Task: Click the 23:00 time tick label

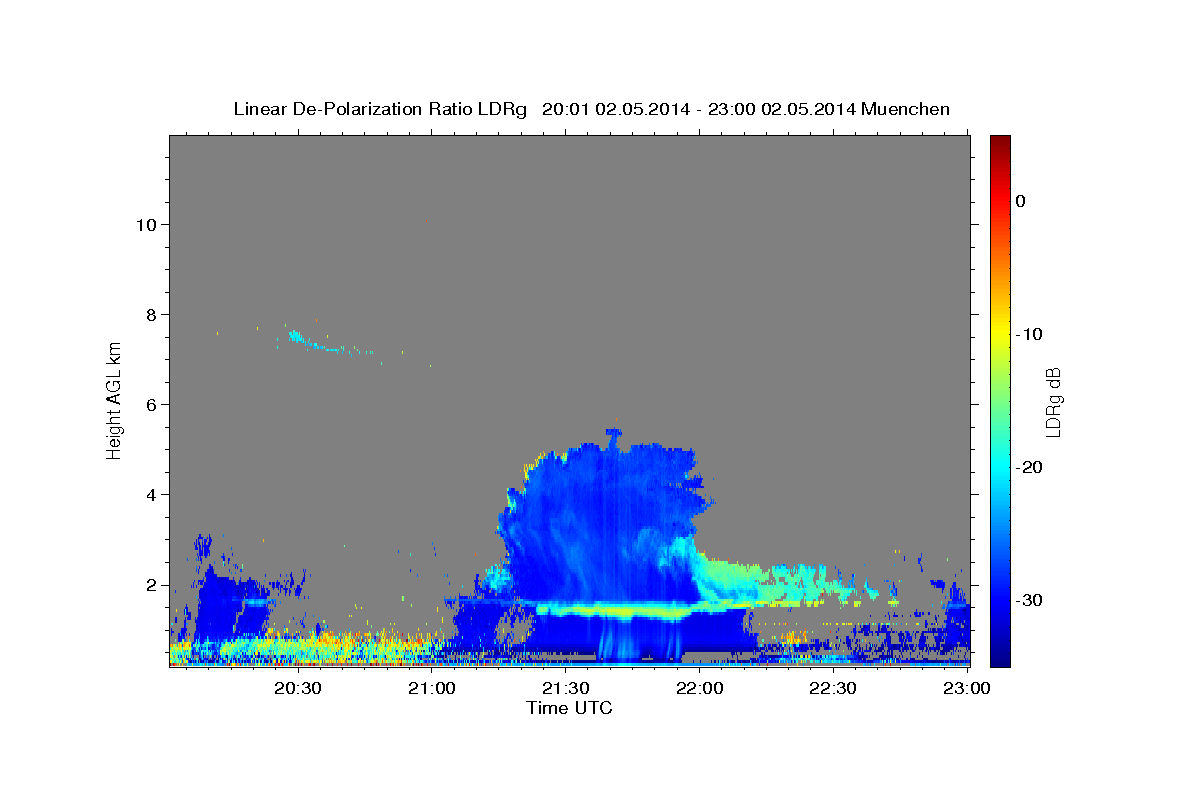Action: pyautogui.click(x=966, y=688)
